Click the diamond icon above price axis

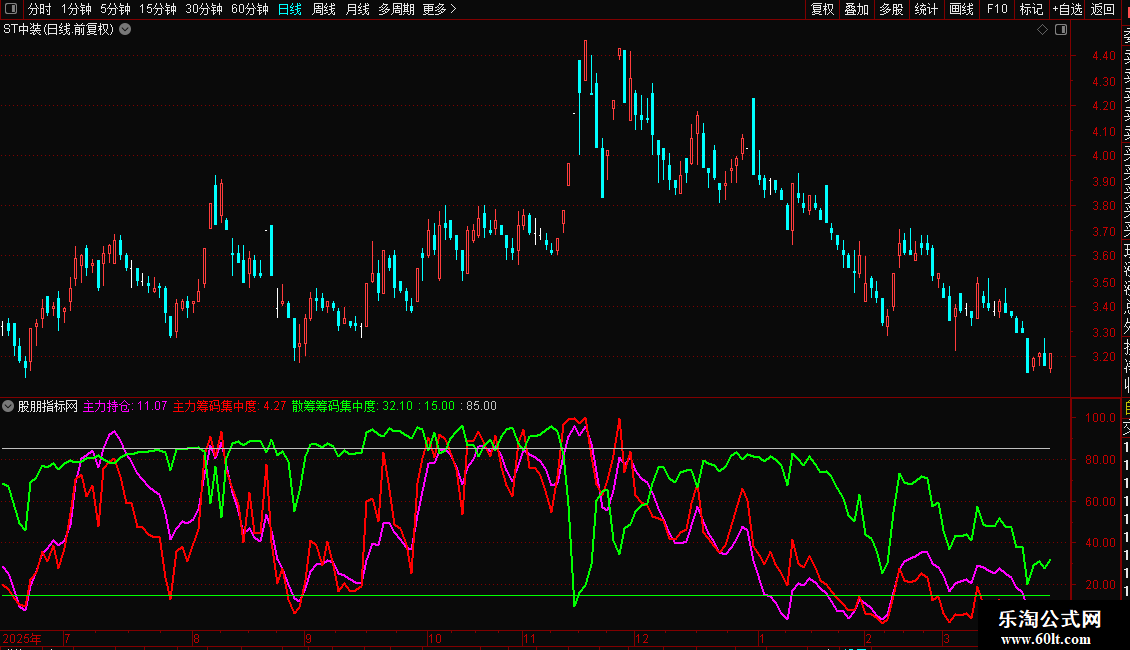point(1042,30)
